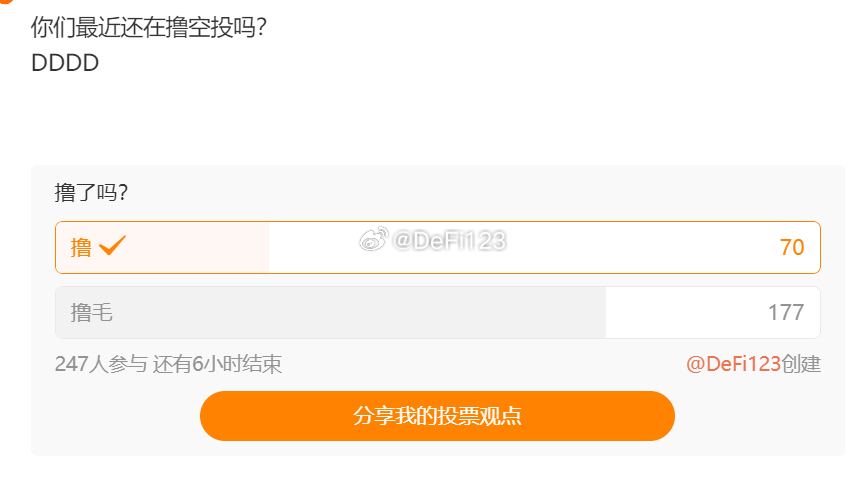868x477 pixels.
Task: Click the word 创建 after @DeFi123
Action: click(x=802, y=364)
